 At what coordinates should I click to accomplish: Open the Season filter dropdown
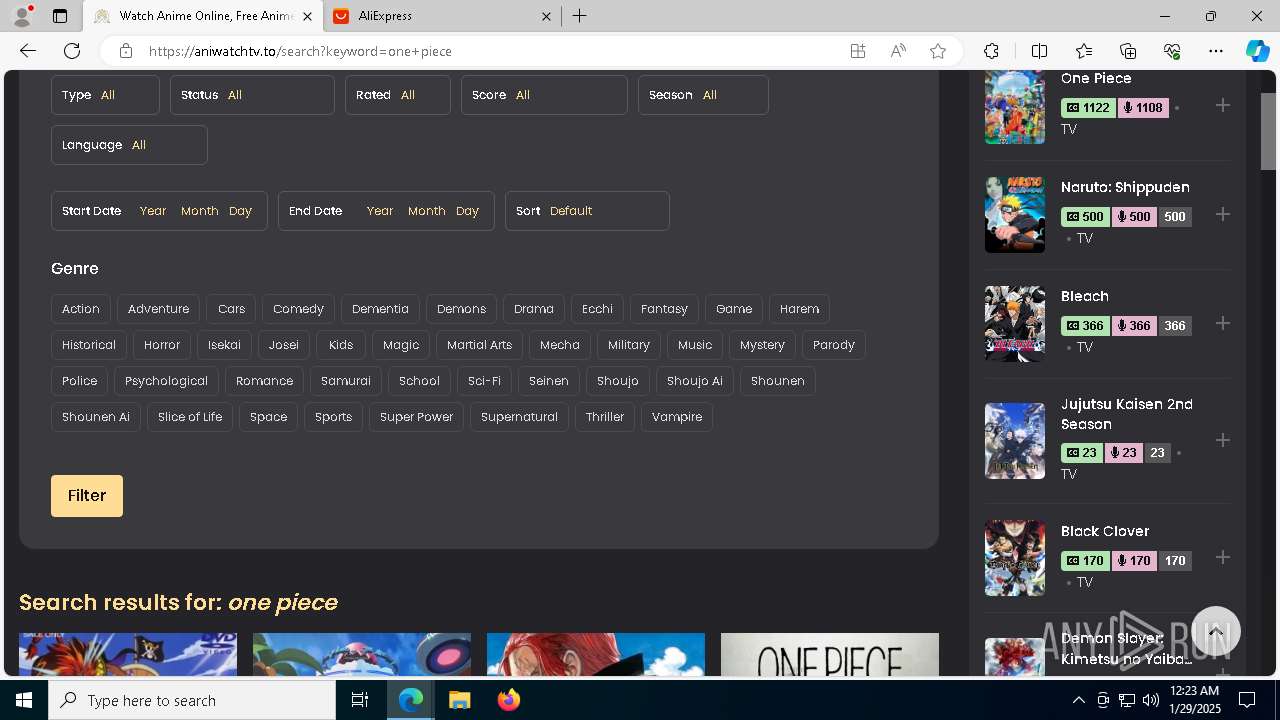click(703, 95)
